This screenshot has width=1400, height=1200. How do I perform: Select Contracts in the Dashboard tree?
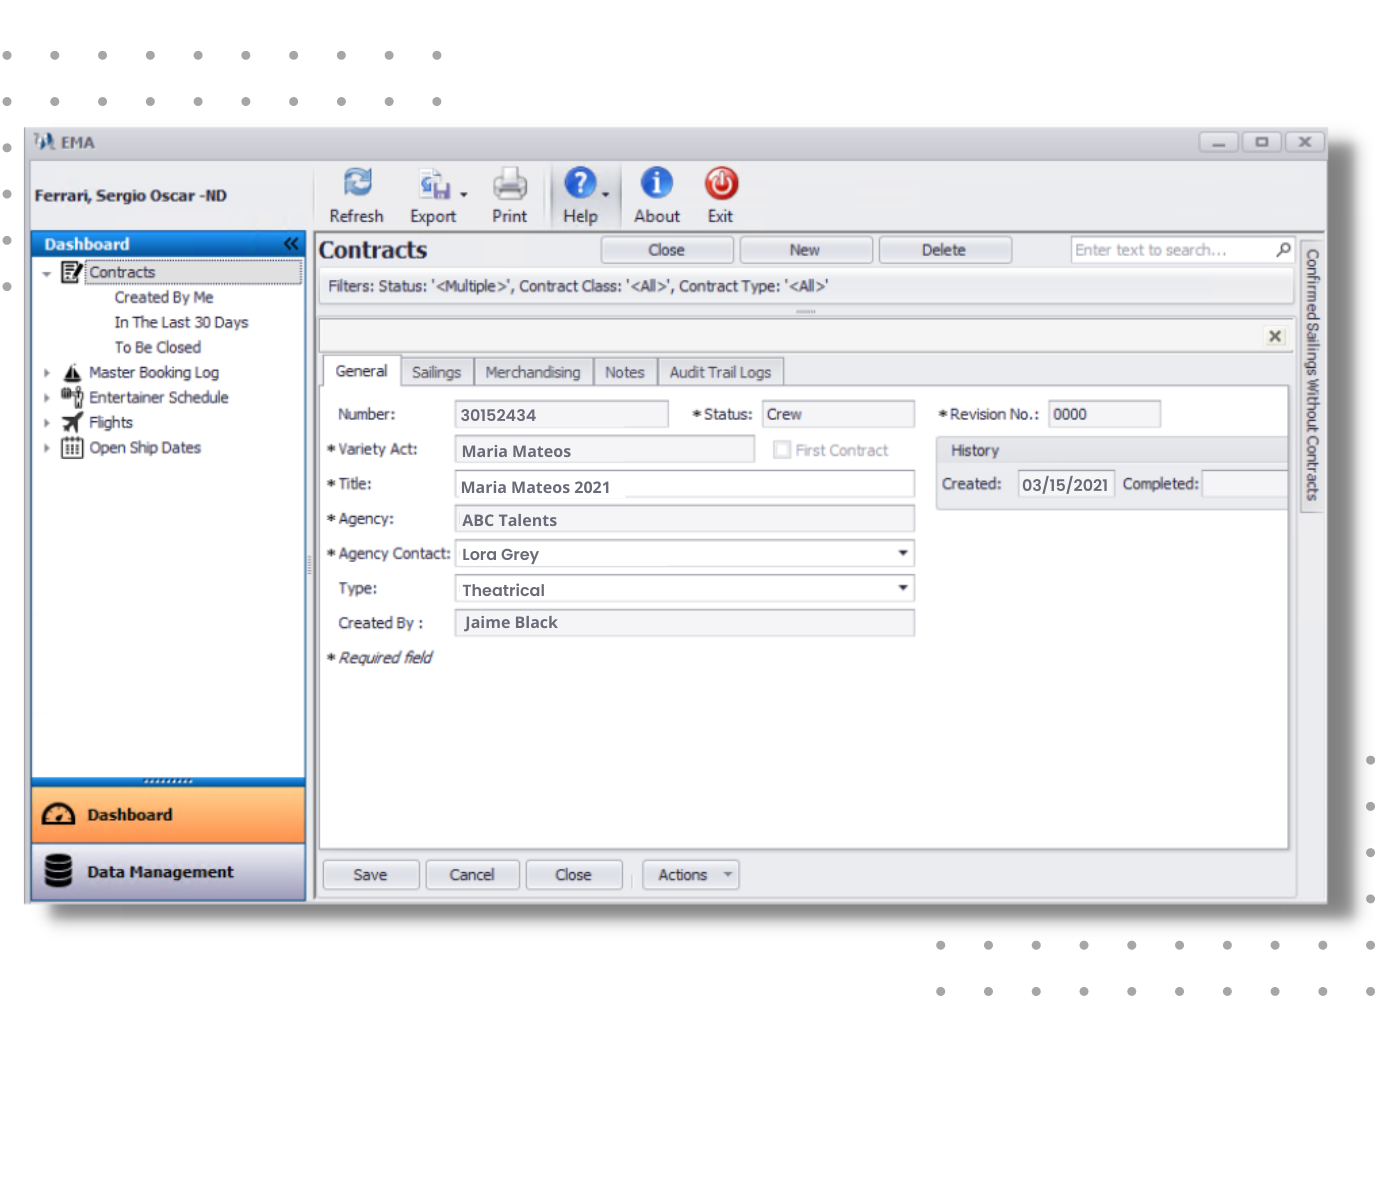coord(122,271)
